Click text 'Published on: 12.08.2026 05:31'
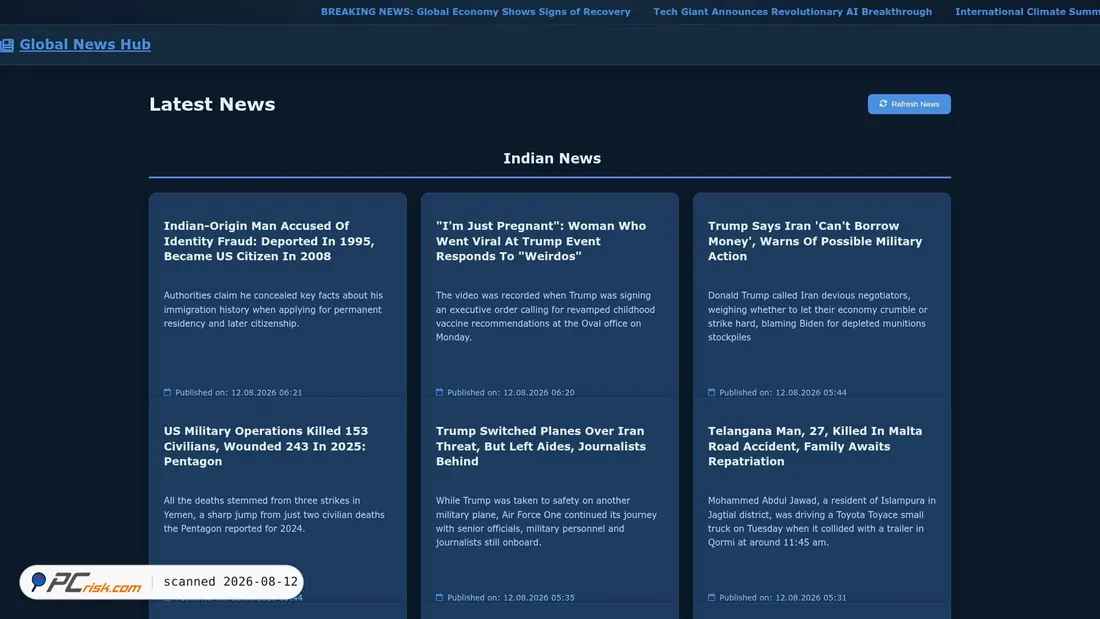1100x619 pixels. 783,597
